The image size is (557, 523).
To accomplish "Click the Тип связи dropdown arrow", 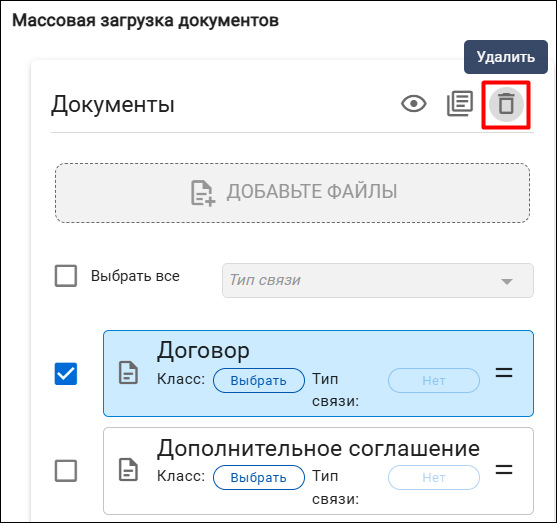I will coord(507,282).
